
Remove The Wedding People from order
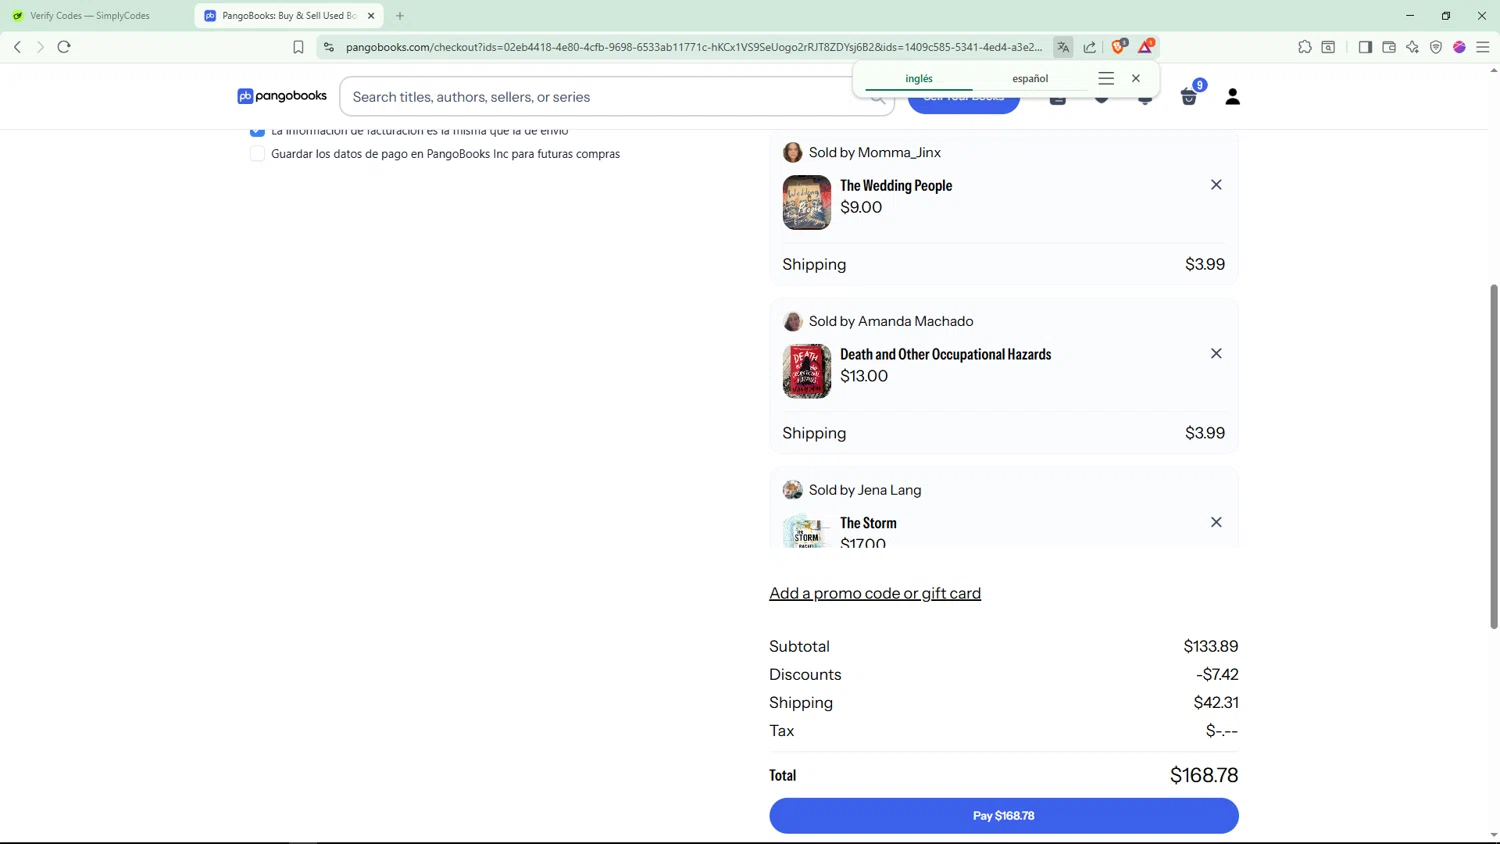pyautogui.click(x=1216, y=185)
